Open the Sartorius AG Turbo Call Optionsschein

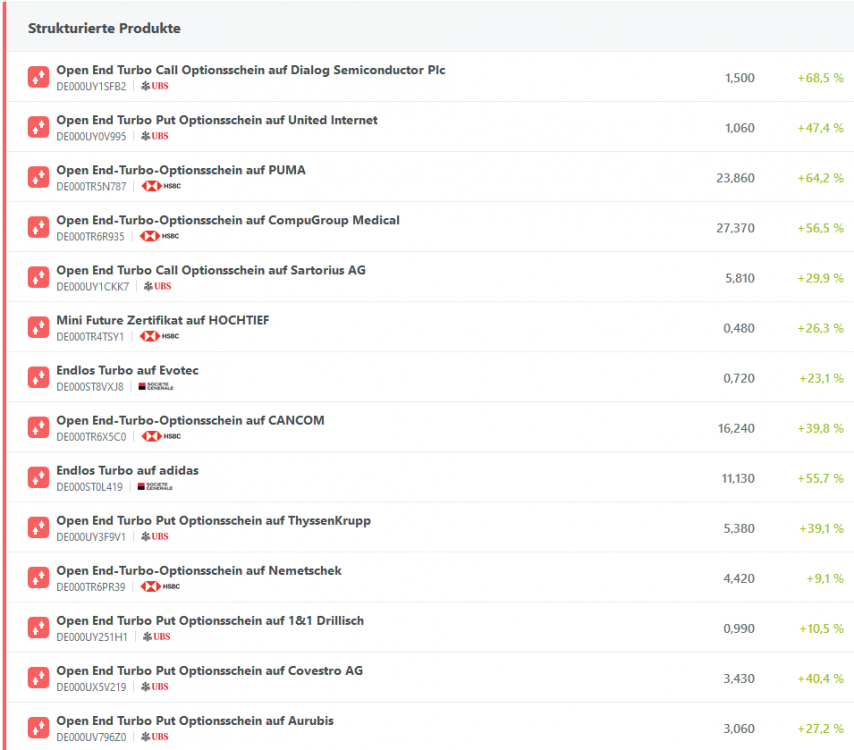(x=211, y=270)
